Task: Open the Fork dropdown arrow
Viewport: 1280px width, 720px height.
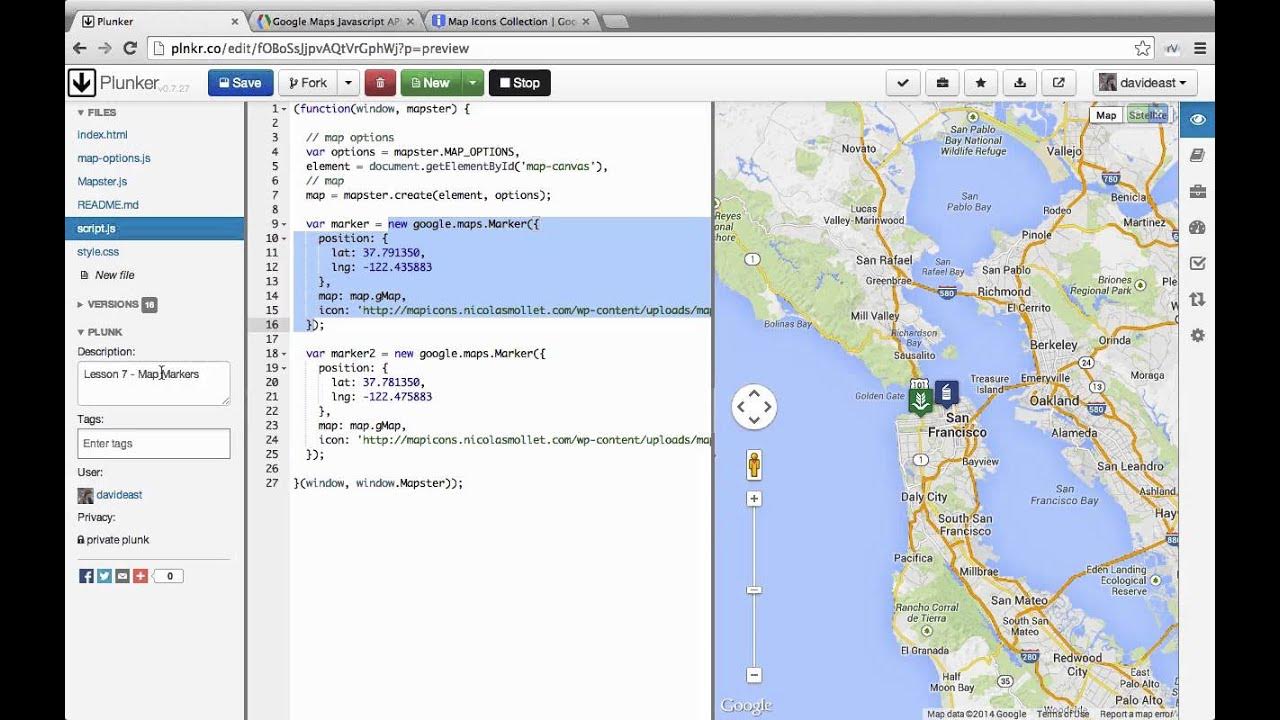Action: (x=348, y=83)
